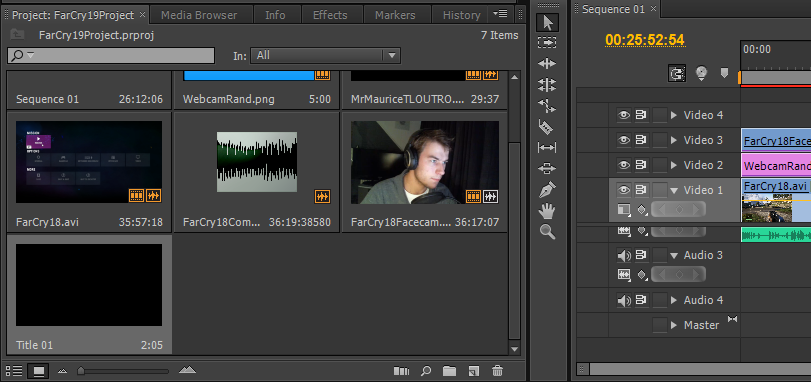This screenshot has width=811, height=382.
Task: Delete selected item with the trash icon
Action: 497,371
